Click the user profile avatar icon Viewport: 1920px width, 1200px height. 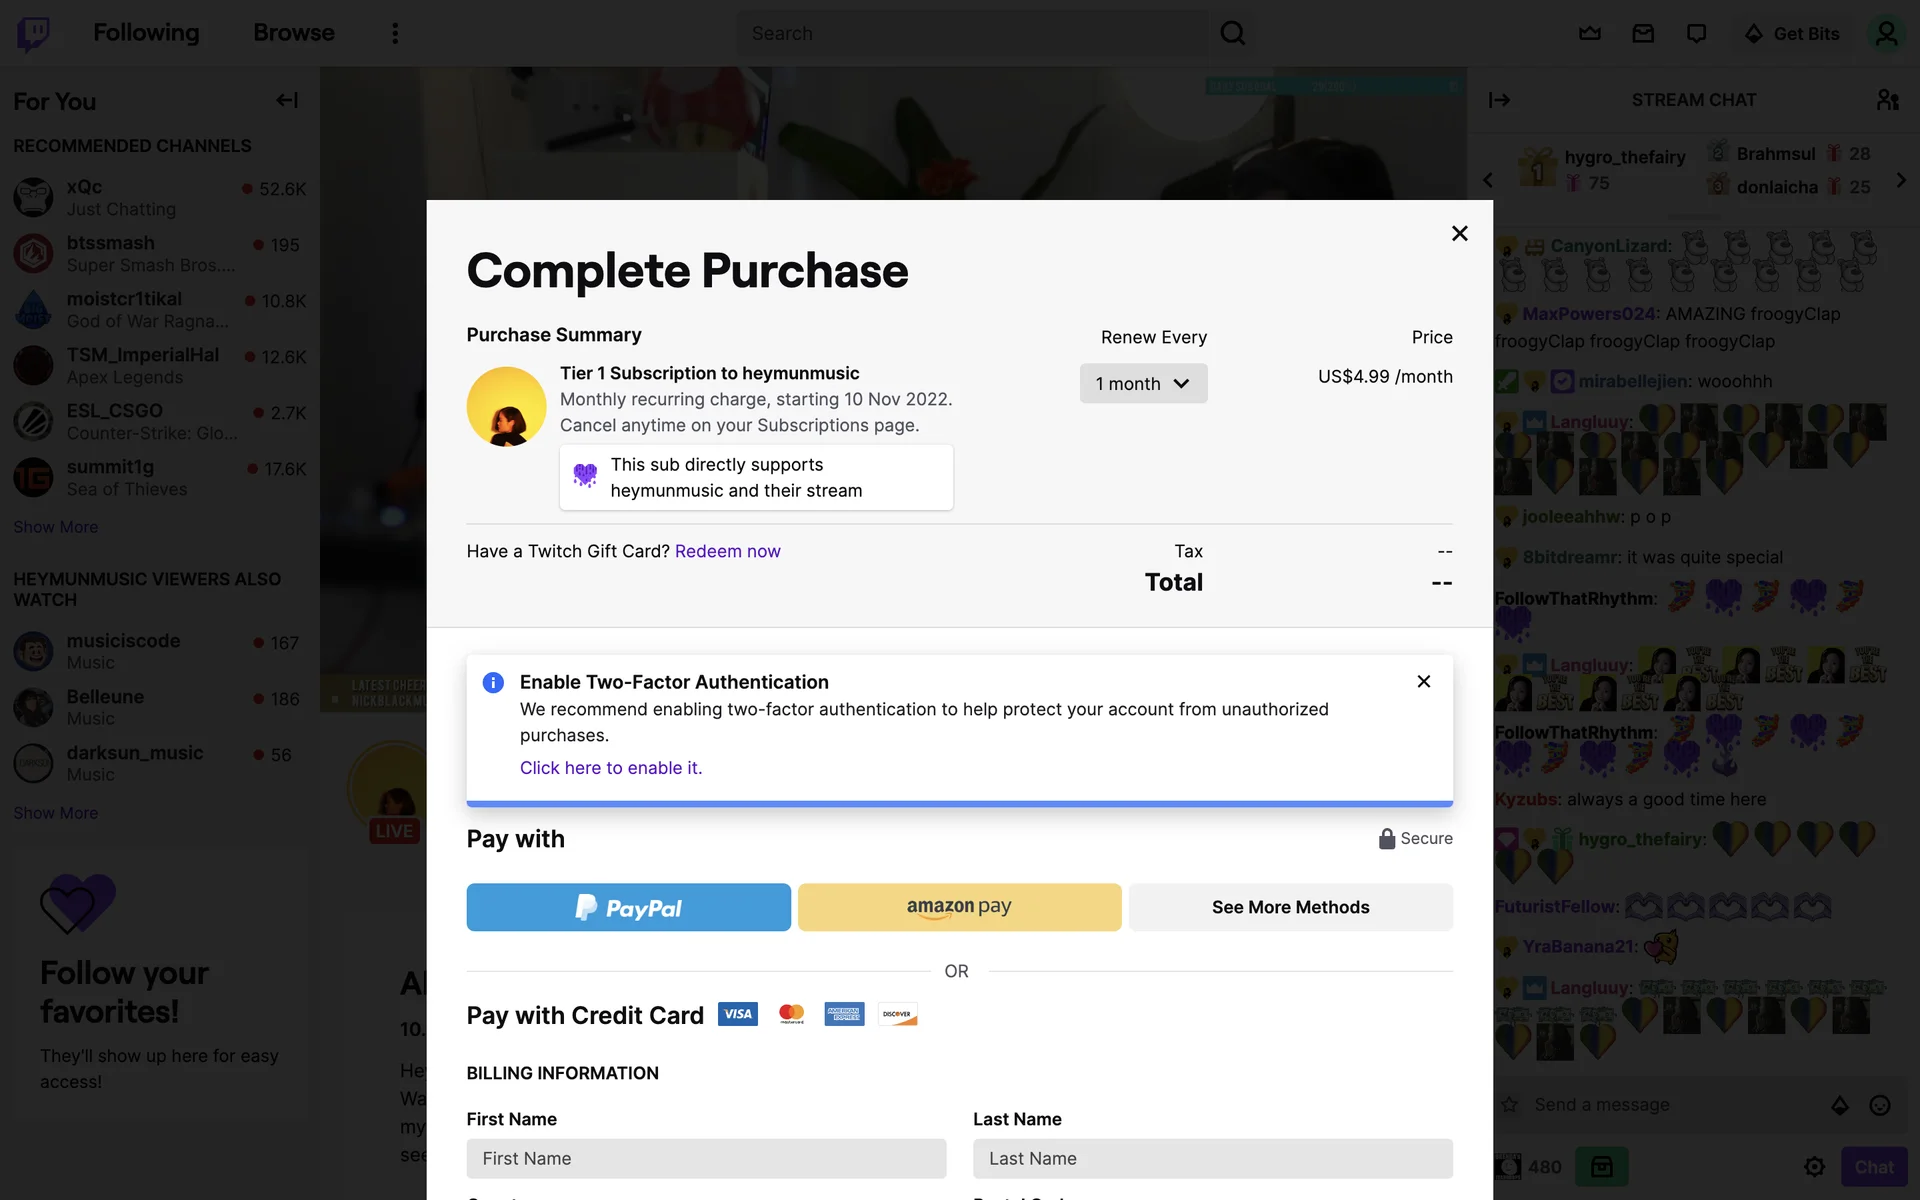(x=1886, y=33)
